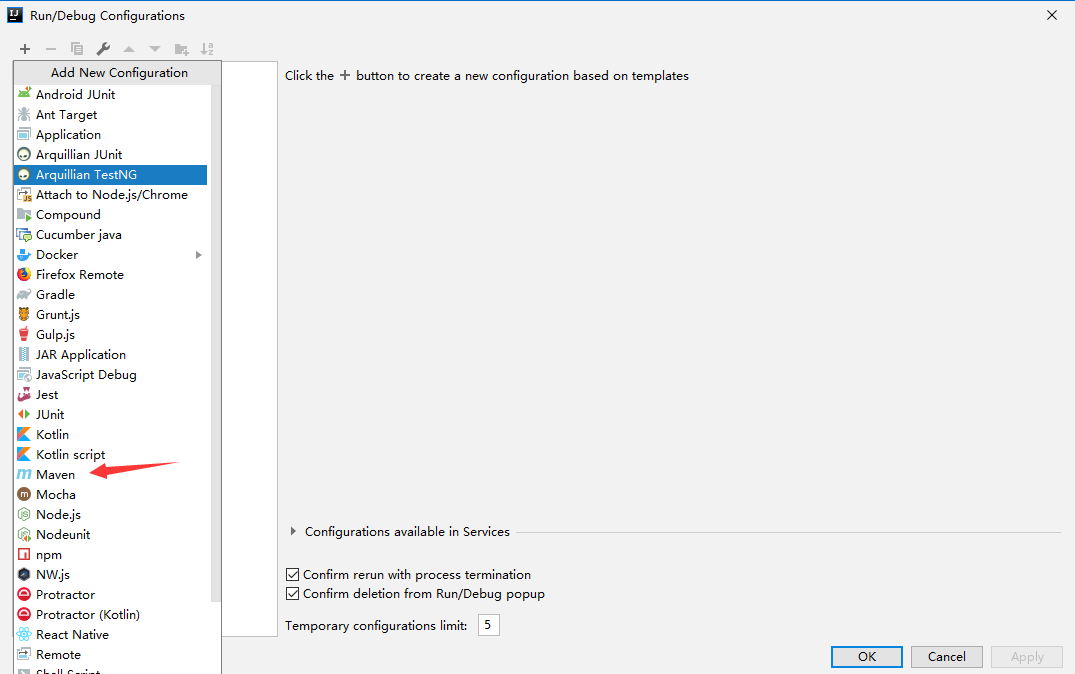The width and height of the screenshot is (1075, 674).
Task: Select JavaScript Debug entry
Action: click(110, 374)
